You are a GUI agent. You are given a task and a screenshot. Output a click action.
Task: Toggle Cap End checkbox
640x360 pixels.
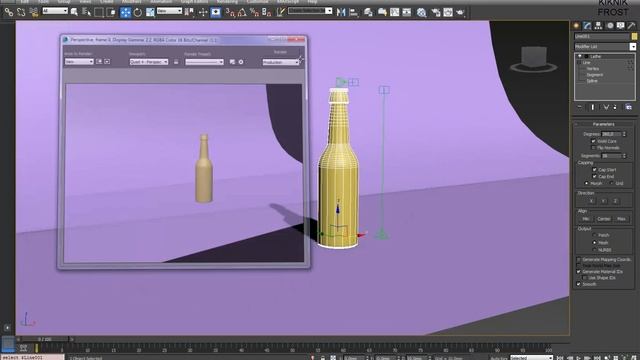point(594,176)
